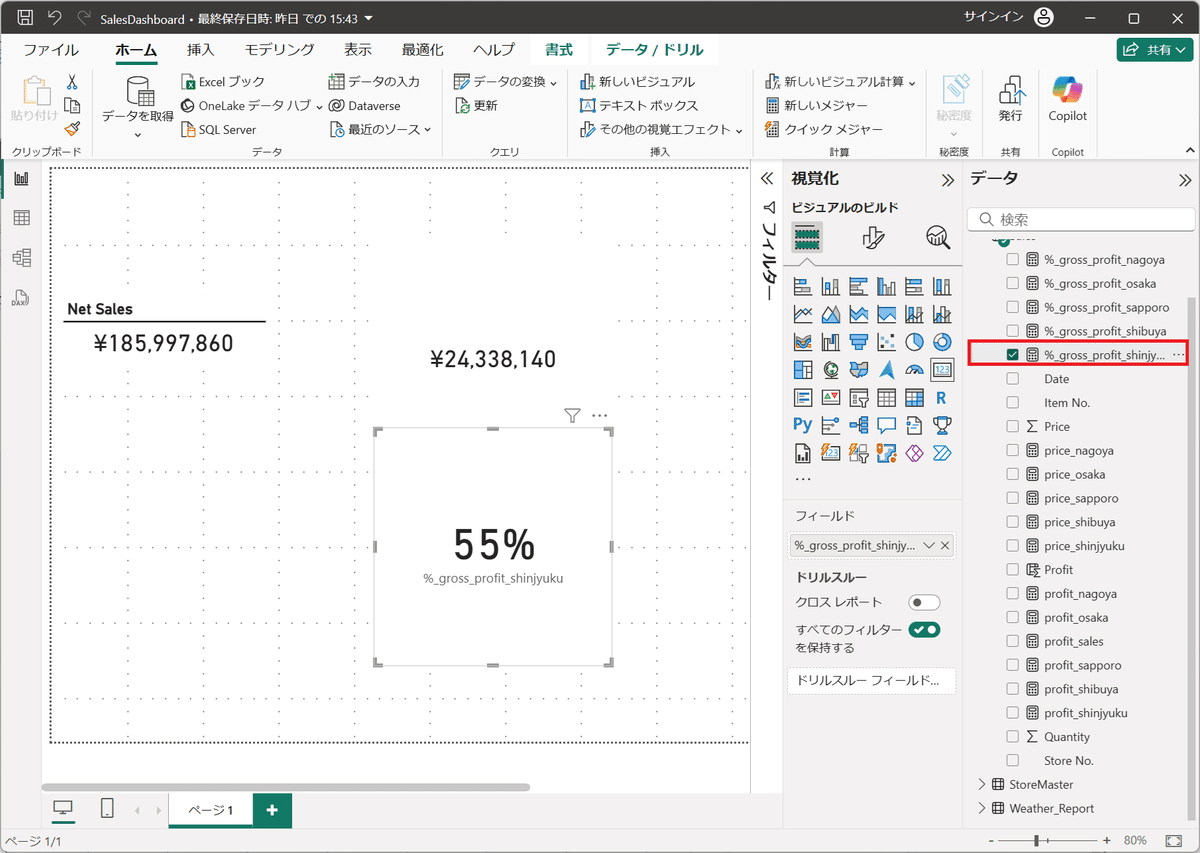Collapse the 視覚化 pane

(x=948, y=181)
